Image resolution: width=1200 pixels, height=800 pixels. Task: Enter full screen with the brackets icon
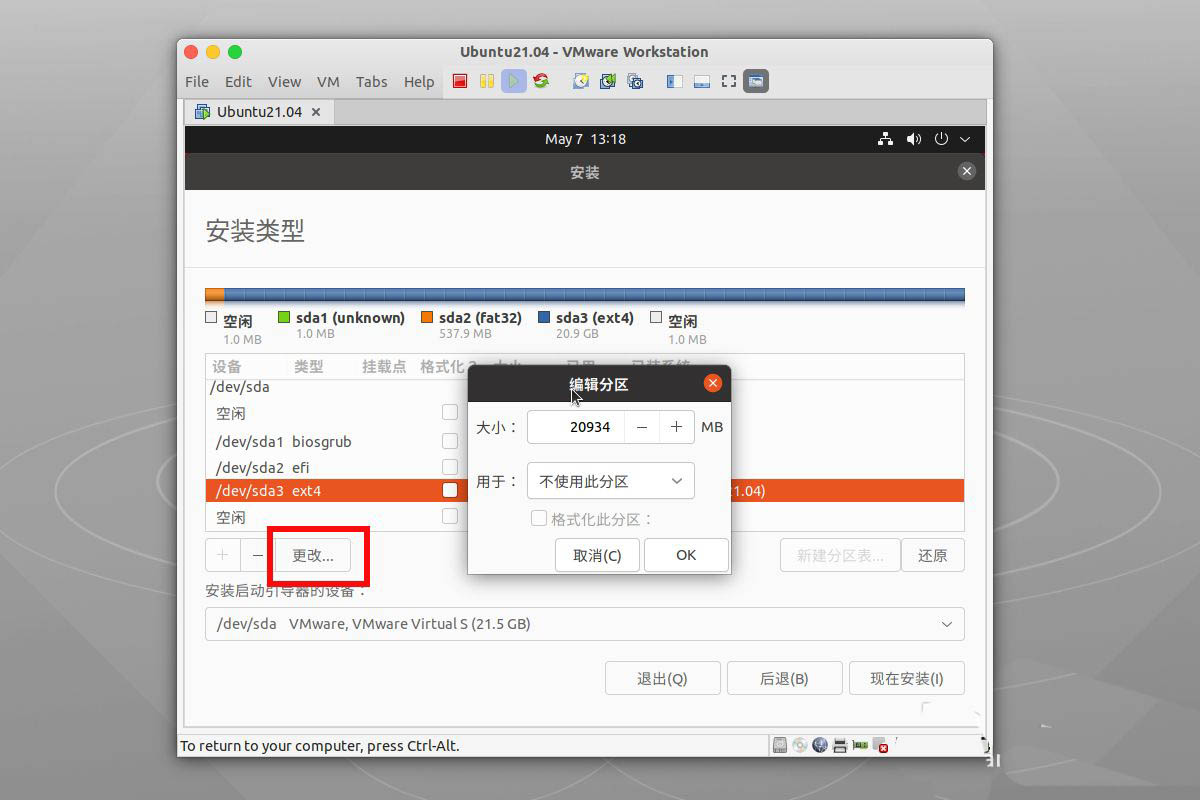coord(729,81)
